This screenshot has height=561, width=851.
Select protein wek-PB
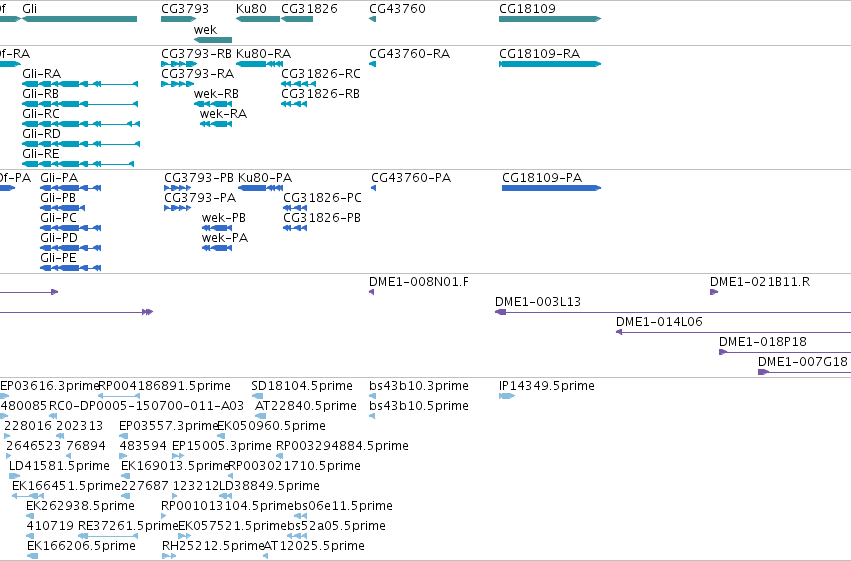point(217,228)
